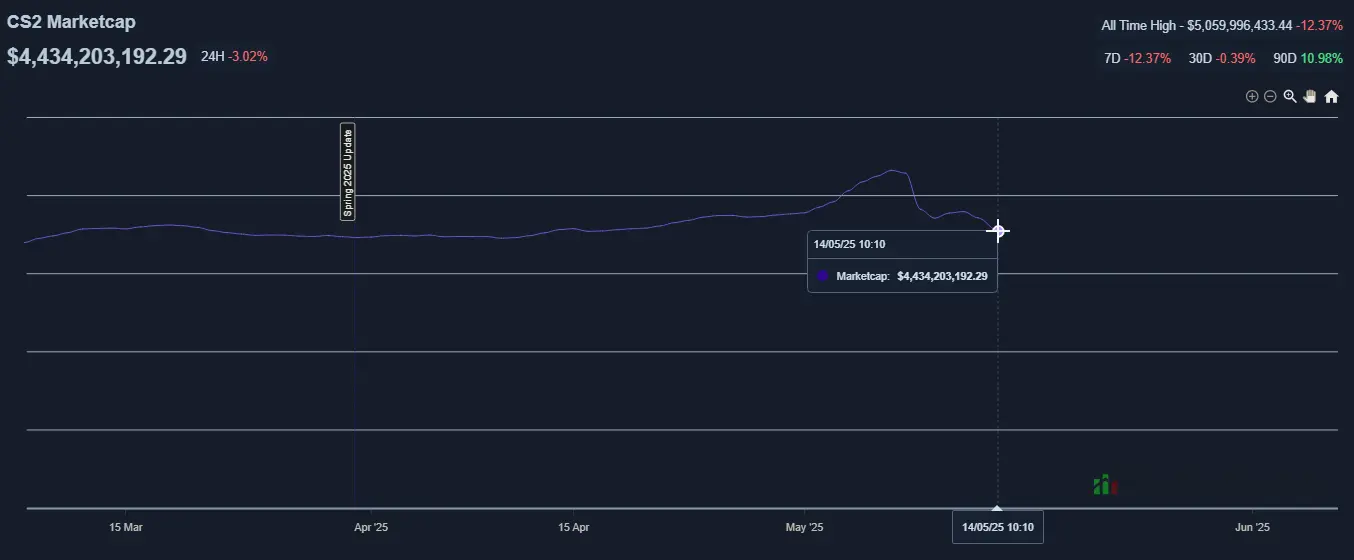The width and height of the screenshot is (1354, 560).
Task: Click the 90D 10.98% change stat
Action: coord(1308,58)
